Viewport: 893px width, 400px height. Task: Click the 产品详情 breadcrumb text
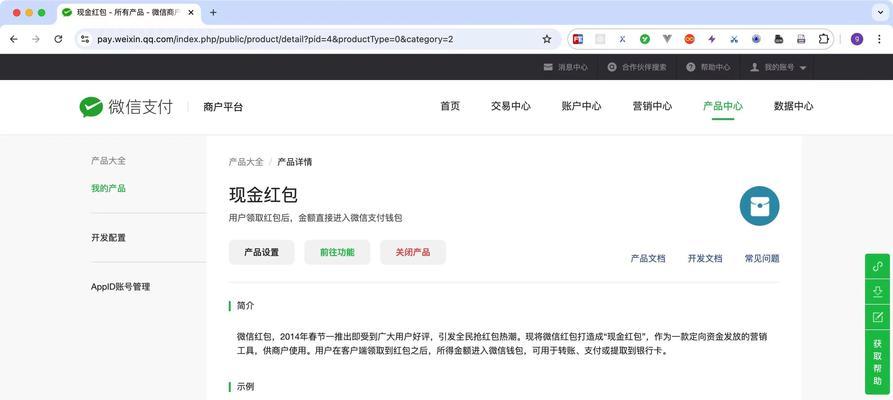point(294,162)
